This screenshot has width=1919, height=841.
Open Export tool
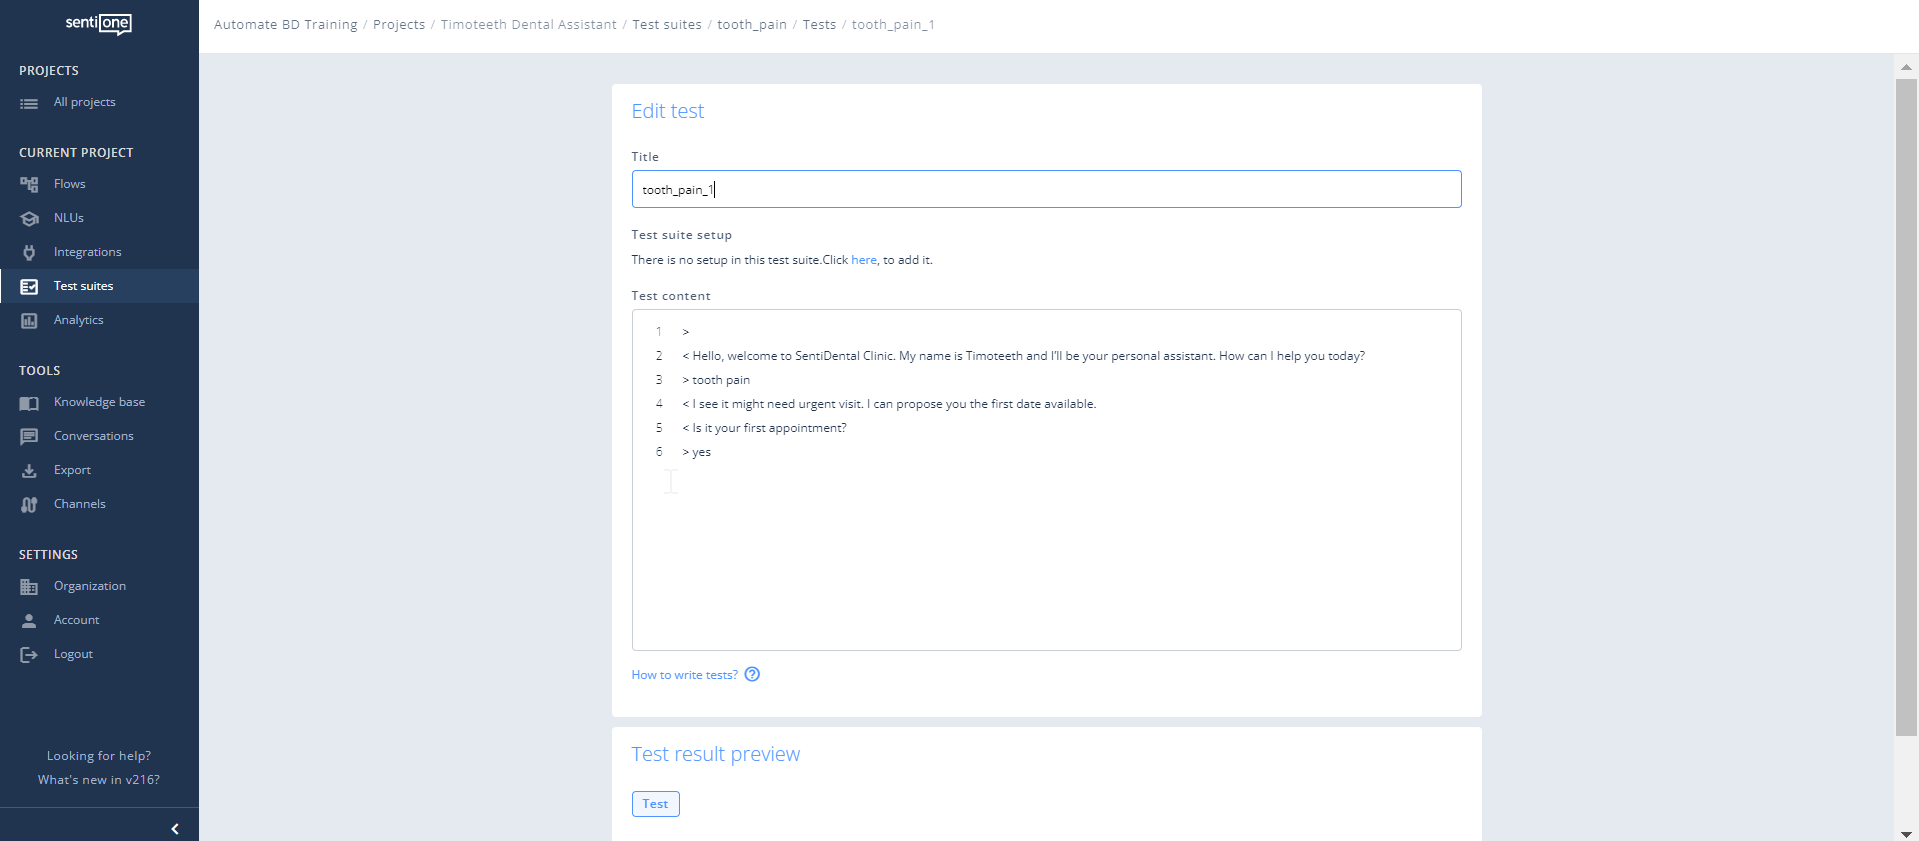[72, 470]
